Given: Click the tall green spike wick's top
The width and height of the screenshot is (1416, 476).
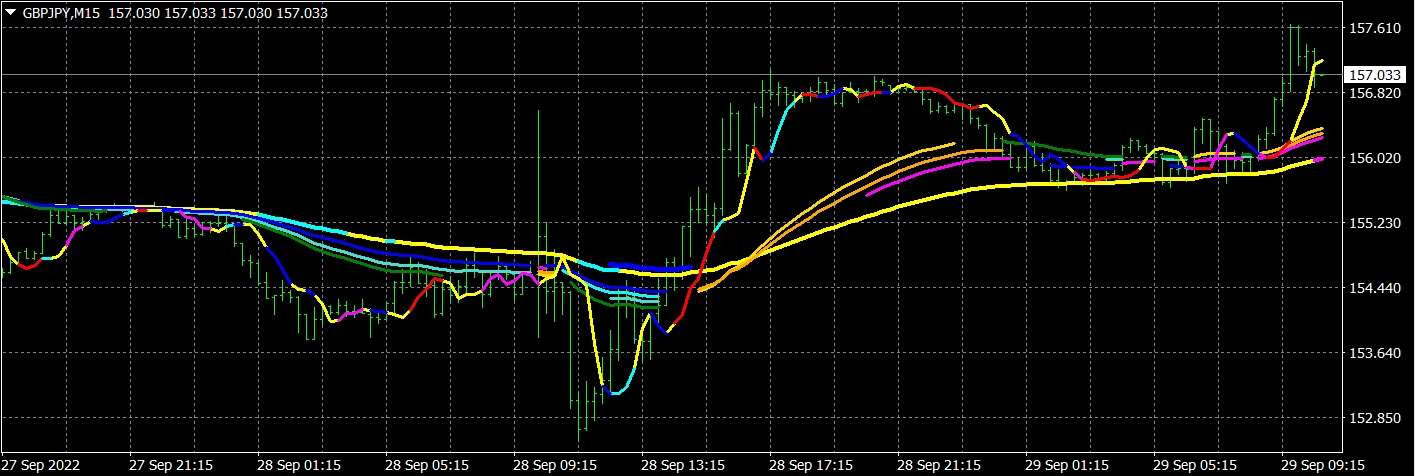Looking at the screenshot, I should [539, 112].
